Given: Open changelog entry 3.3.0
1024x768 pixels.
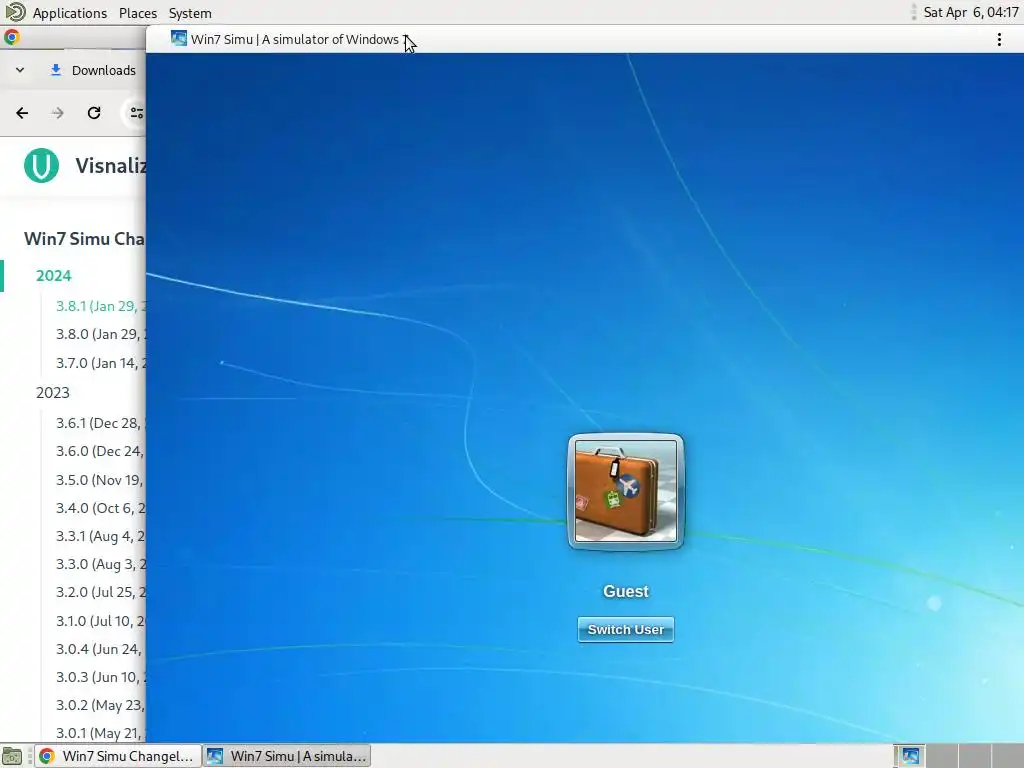Looking at the screenshot, I should [x=101, y=564].
